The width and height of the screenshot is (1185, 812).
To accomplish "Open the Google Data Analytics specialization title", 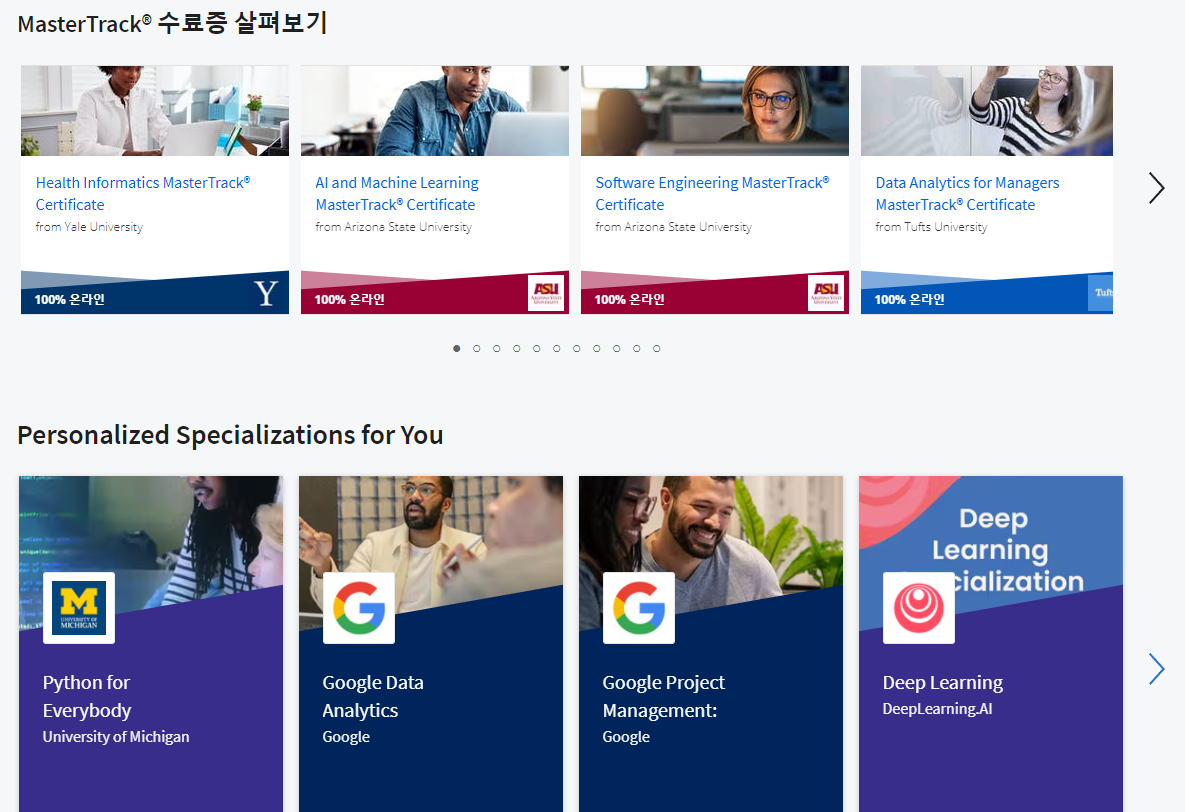I will click(373, 696).
